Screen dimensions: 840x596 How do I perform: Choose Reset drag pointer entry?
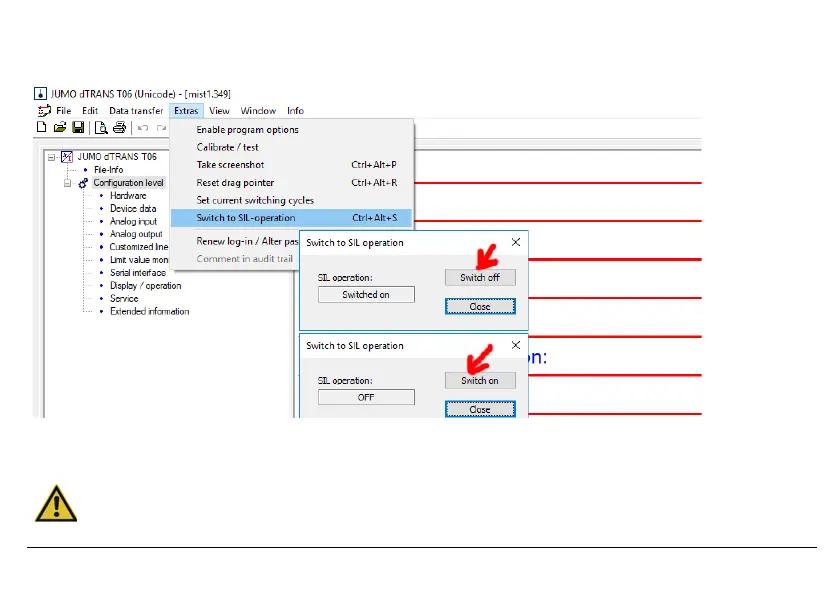click(291, 183)
